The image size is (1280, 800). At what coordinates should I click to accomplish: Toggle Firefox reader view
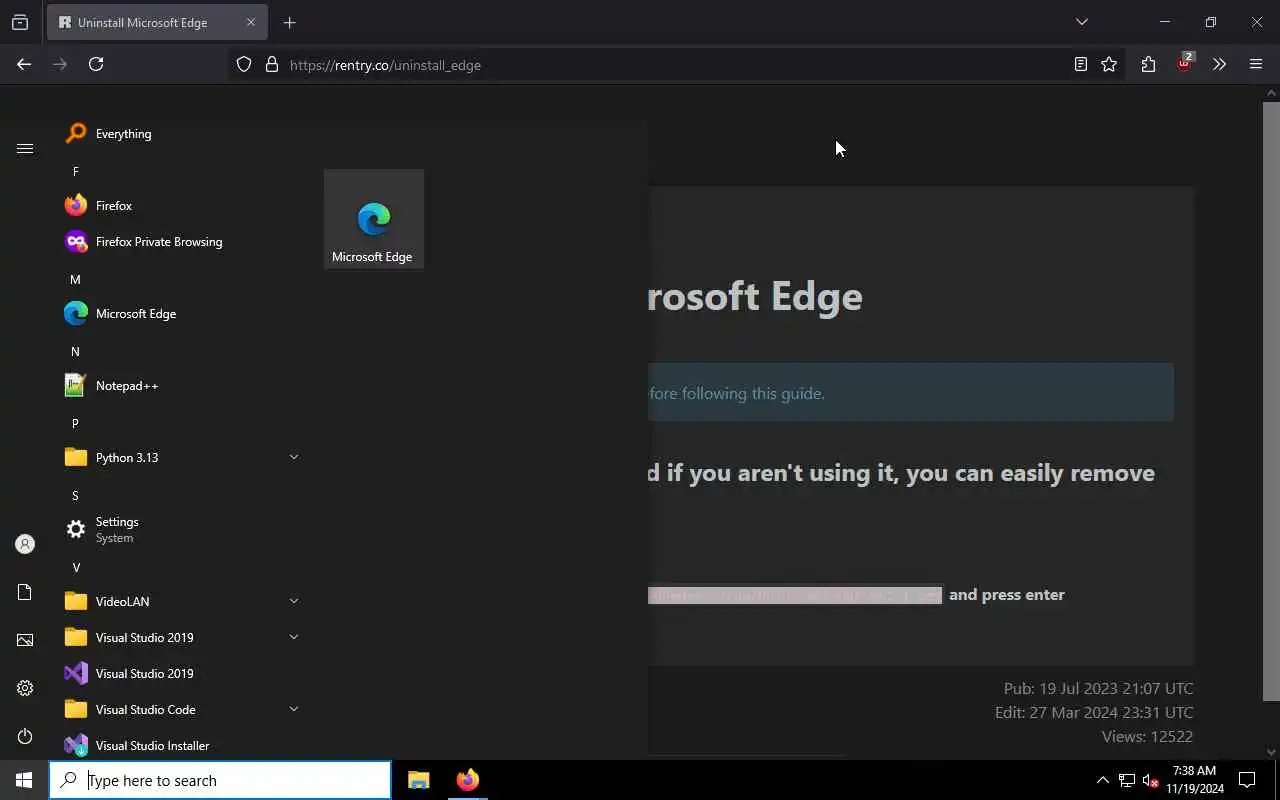pyautogui.click(x=1080, y=64)
